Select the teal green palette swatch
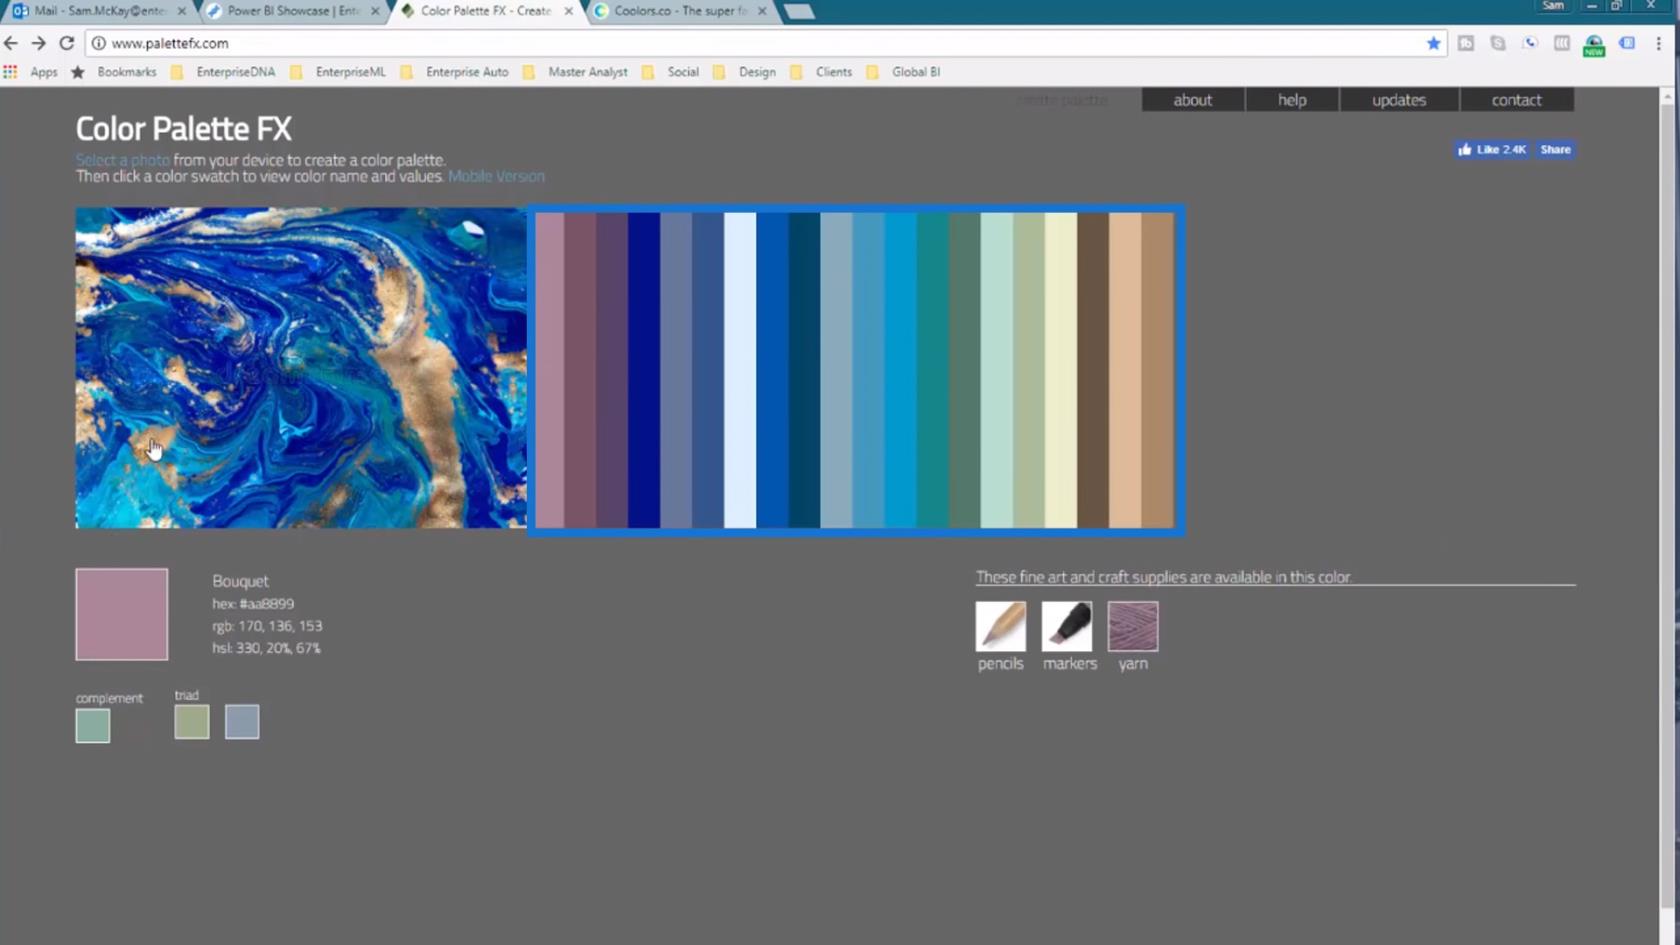Image resolution: width=1680 pixels, height=945 pixels. point(933,370)
